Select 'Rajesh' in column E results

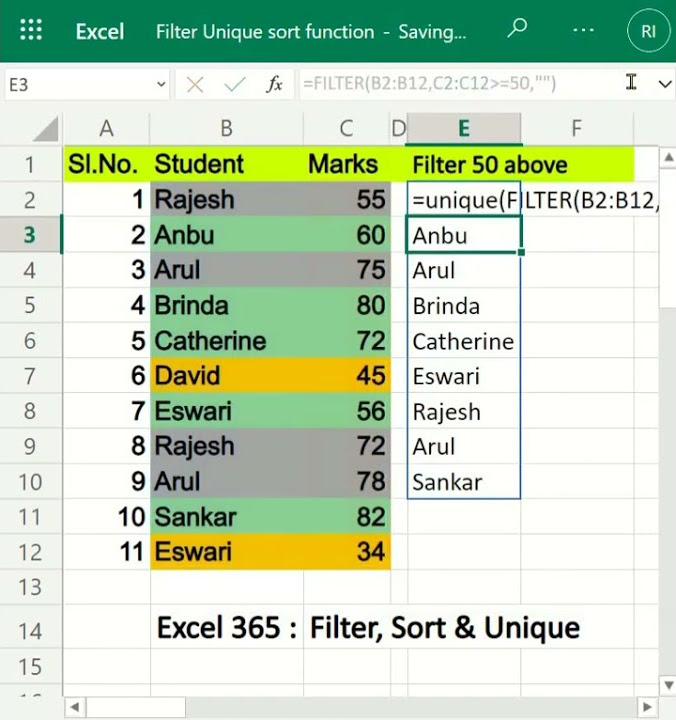[464, 411]
